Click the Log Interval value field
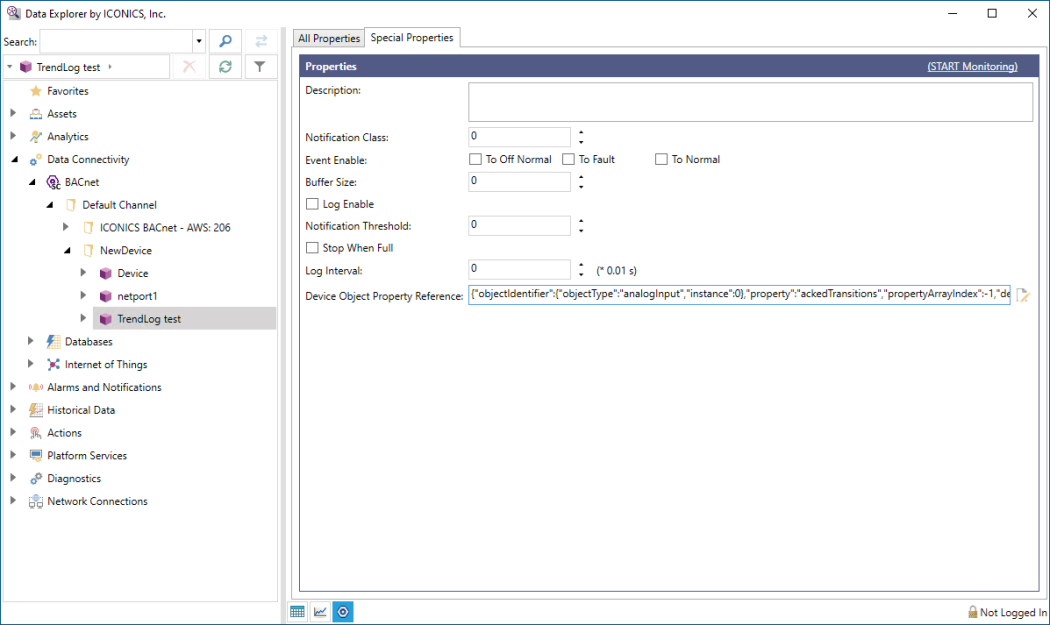 click(x=520, y=269)
